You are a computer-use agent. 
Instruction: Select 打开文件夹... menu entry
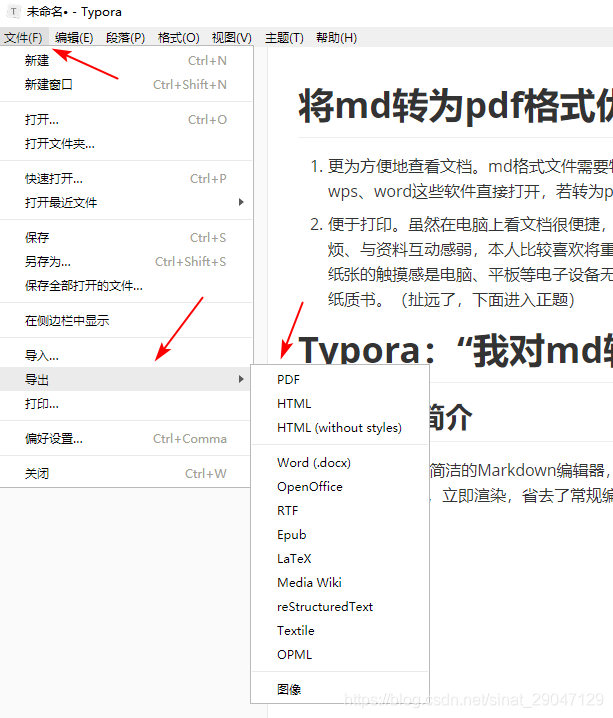126,144
